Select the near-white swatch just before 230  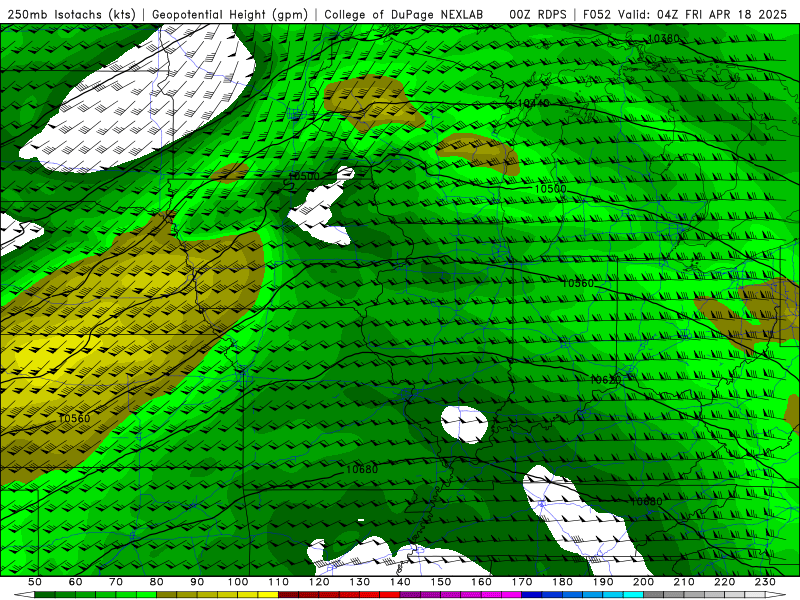pos(755,595)
